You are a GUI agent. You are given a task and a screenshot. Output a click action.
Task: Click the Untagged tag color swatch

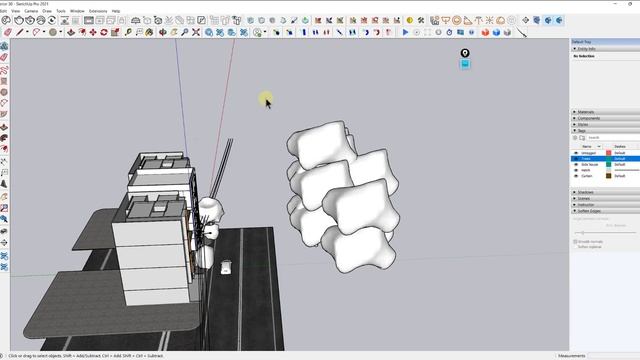[x=609, y=153]
